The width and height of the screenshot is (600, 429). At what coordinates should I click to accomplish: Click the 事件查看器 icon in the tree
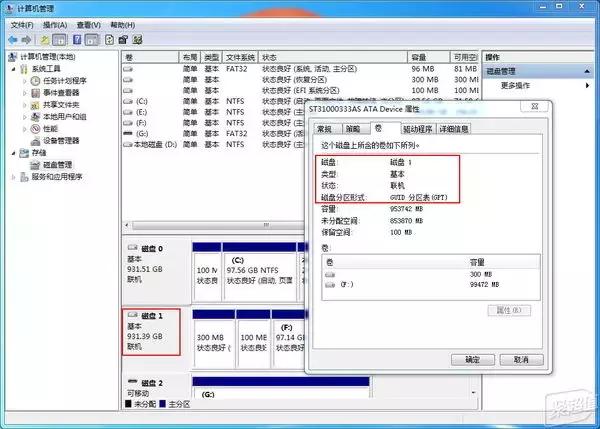click(35, 93)
